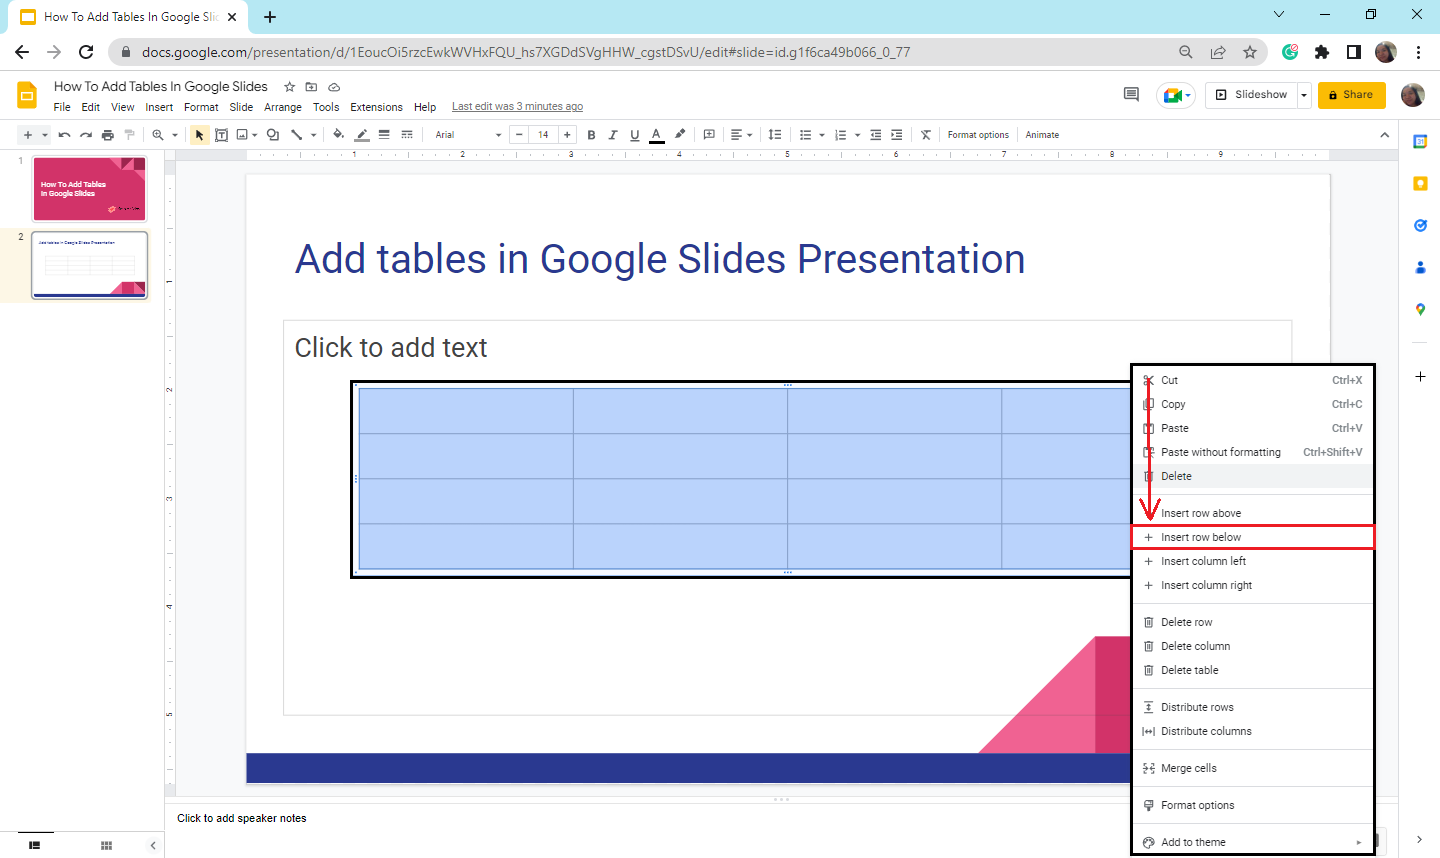Select the cursor Select tool
Image resolution: width=1440 pixels, height=858 pixels.
(x=200, y=135)
